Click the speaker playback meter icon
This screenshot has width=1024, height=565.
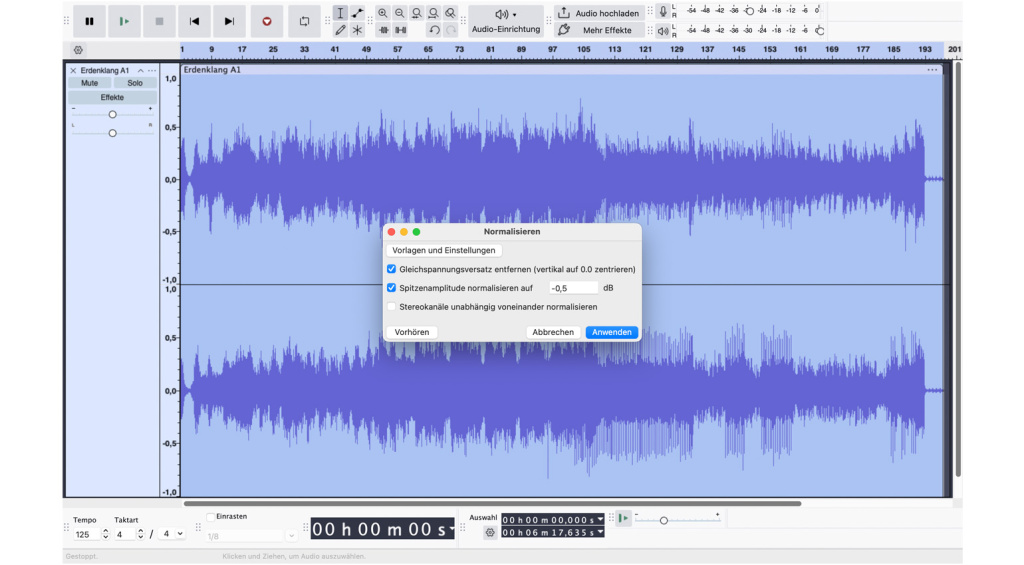663,31
